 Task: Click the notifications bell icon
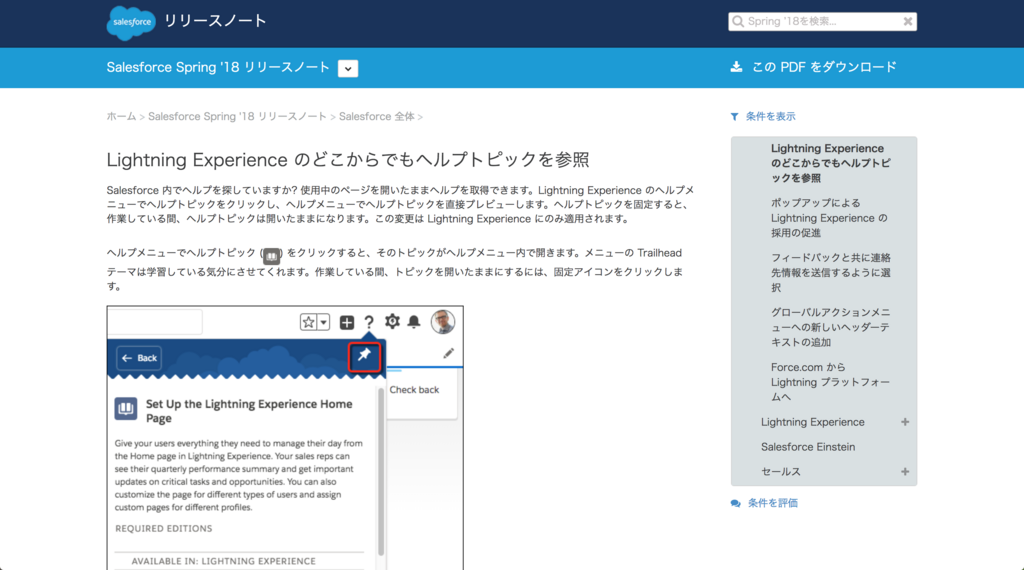414,322
